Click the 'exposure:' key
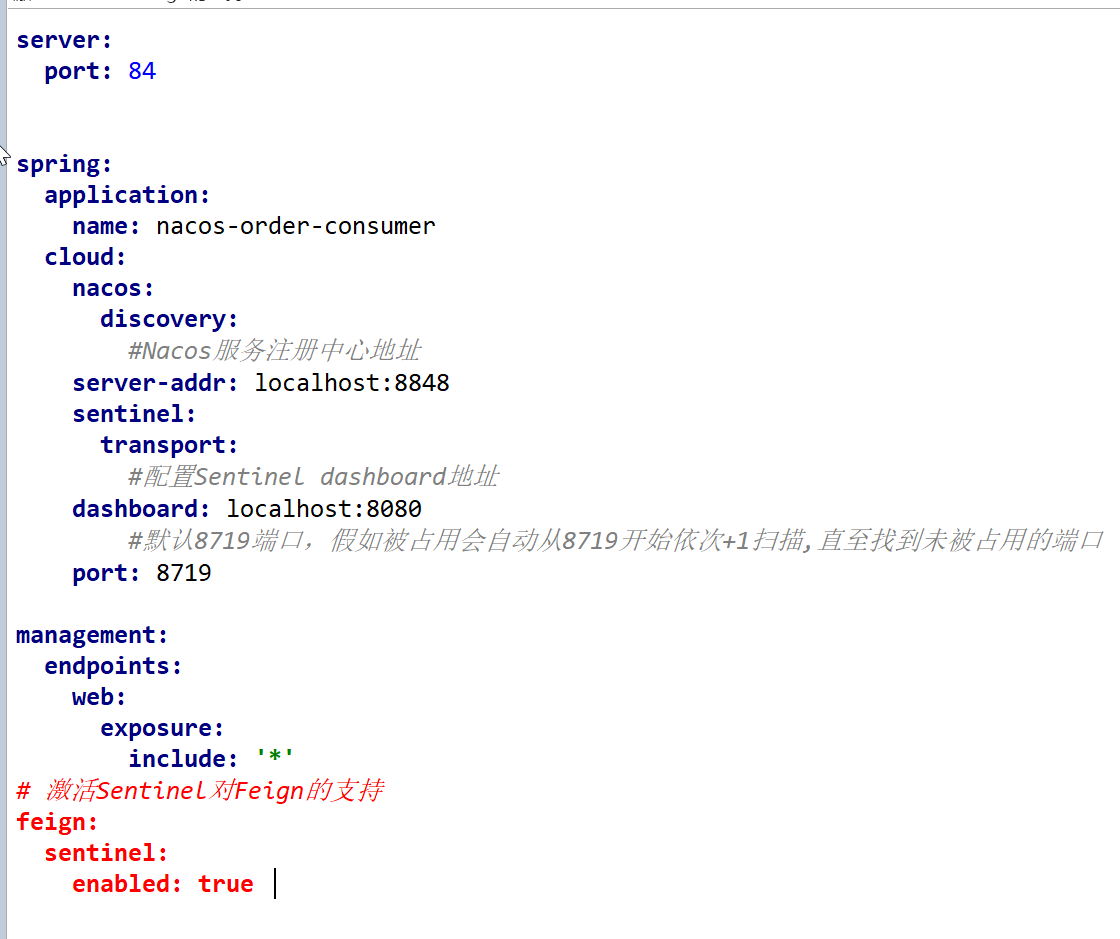 point(161,728)
